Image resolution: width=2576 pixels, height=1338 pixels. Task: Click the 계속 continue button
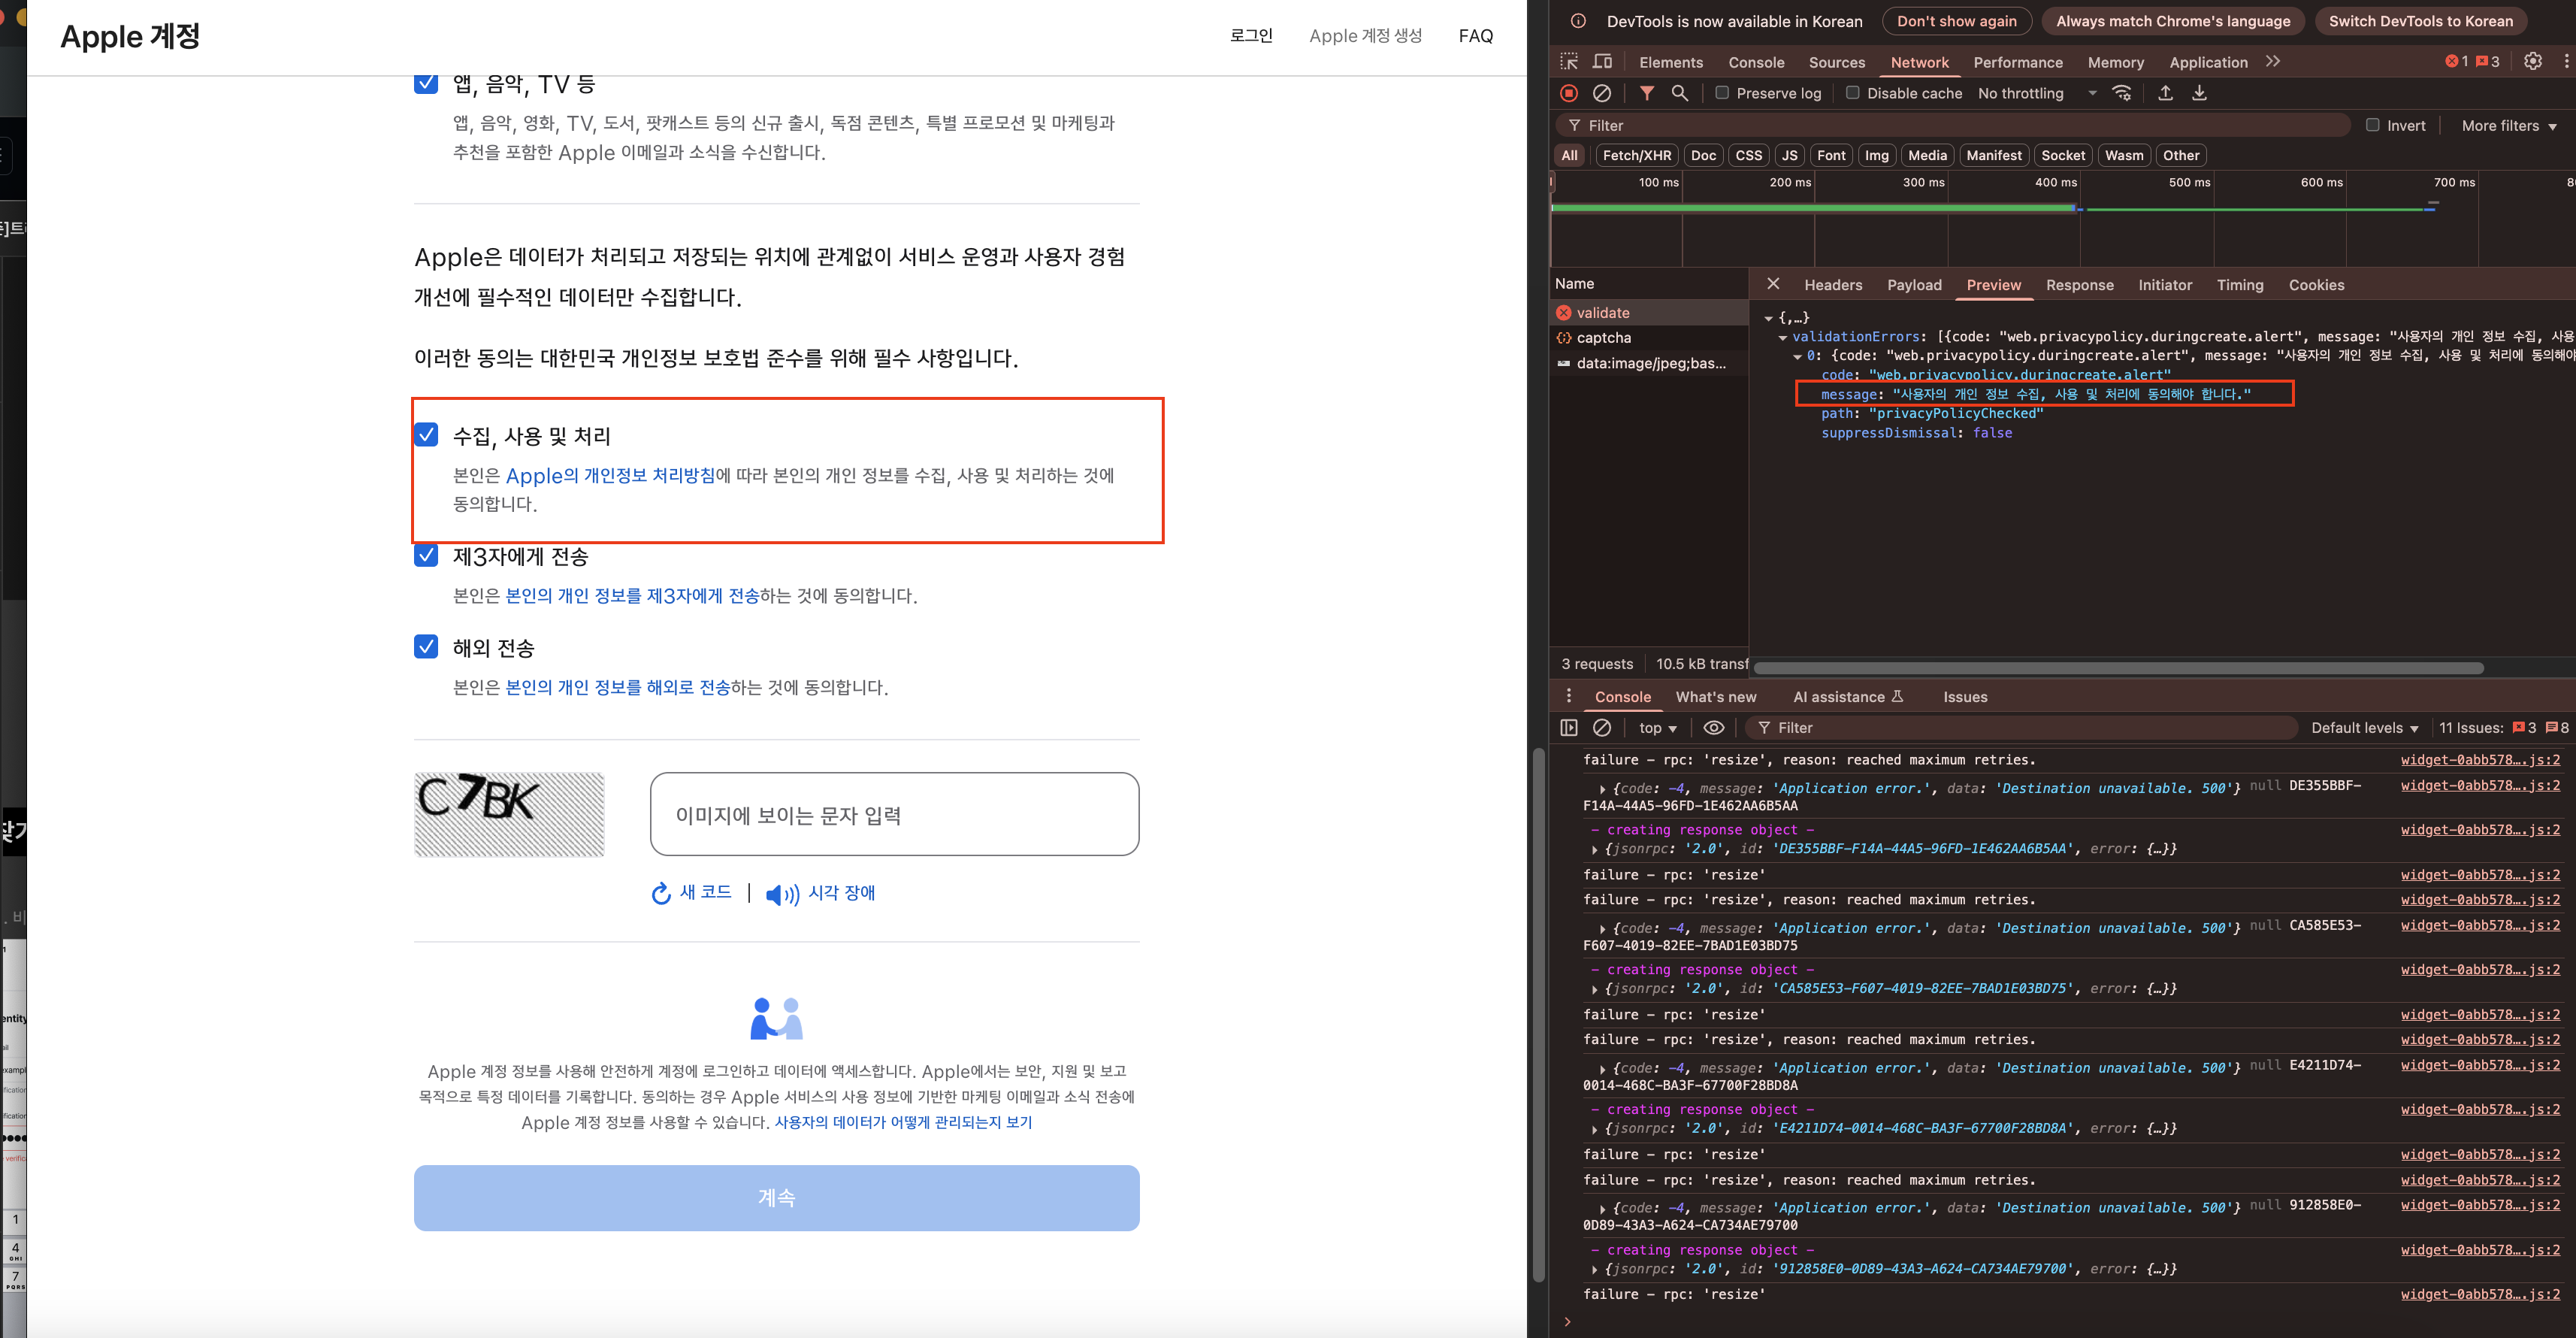click(x=776, y=1197)
